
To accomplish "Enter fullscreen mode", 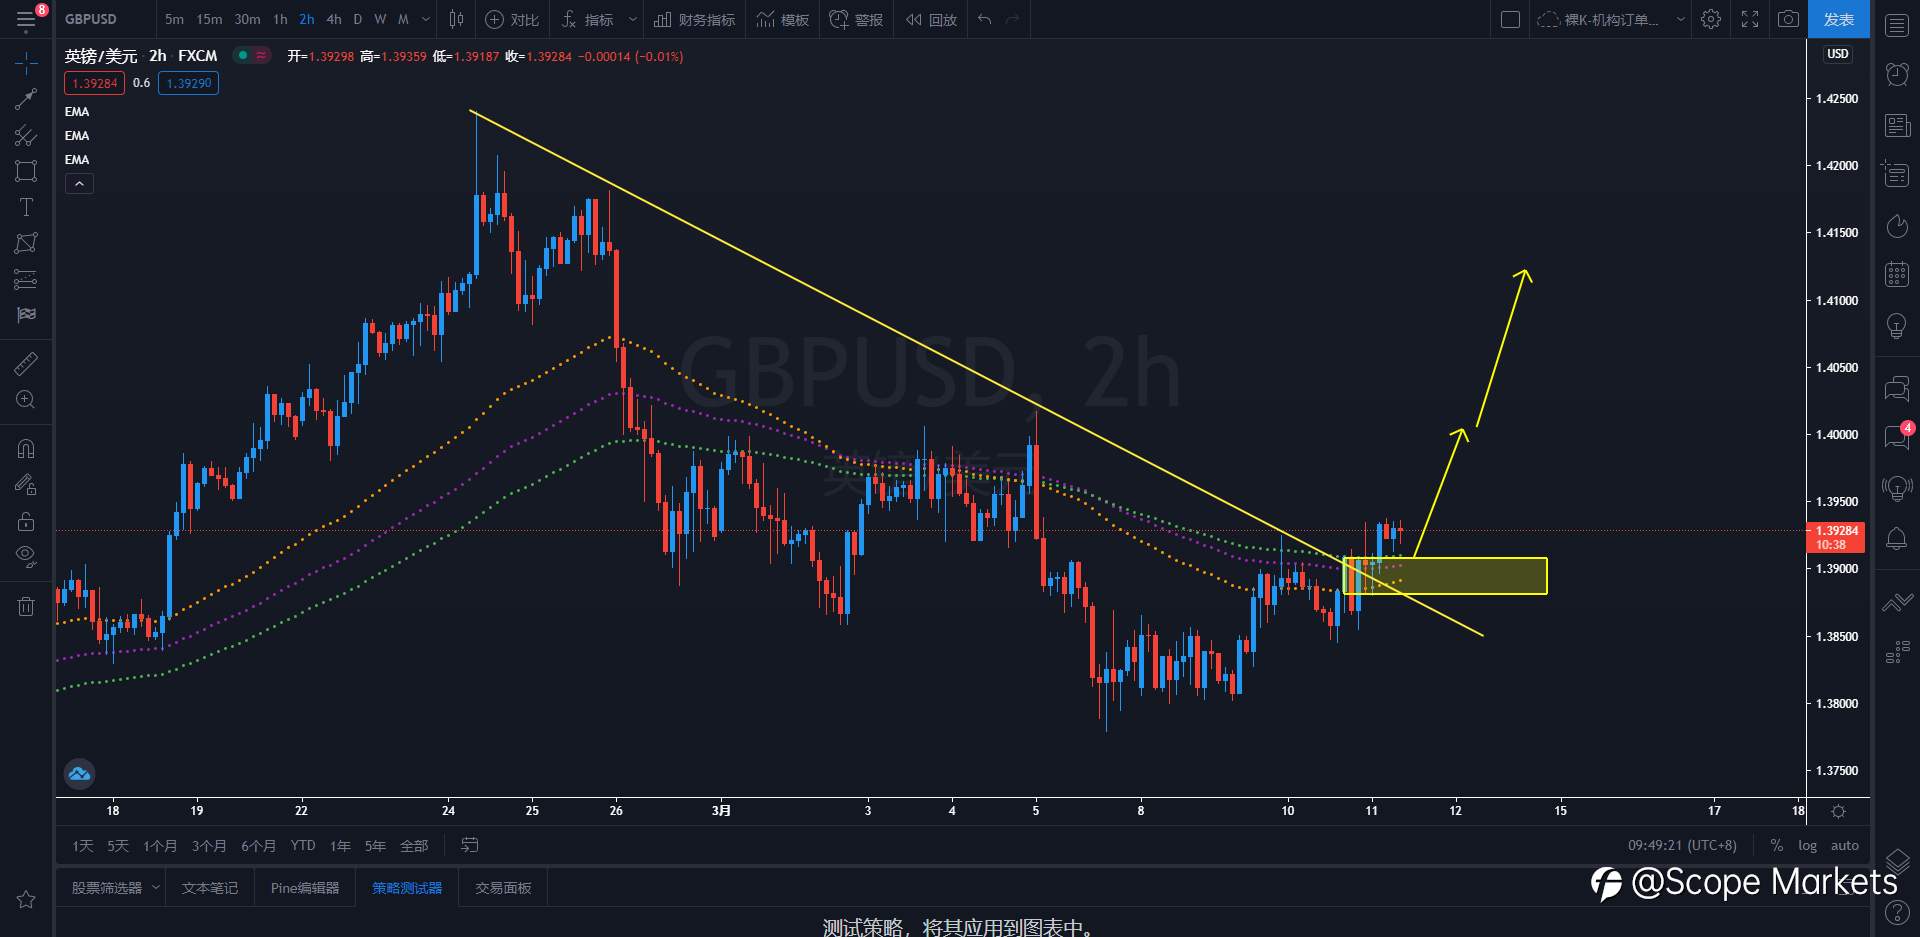I will [1750, 19].
